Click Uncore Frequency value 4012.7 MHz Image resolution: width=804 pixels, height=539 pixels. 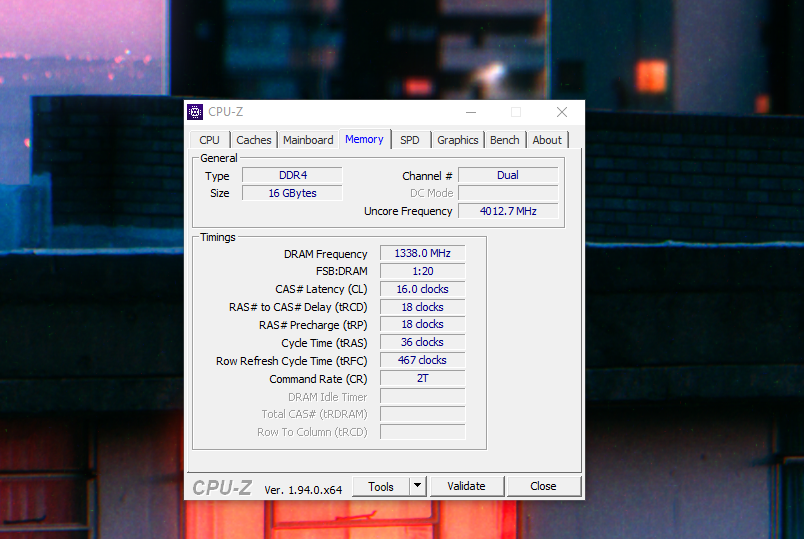point(508,211)
